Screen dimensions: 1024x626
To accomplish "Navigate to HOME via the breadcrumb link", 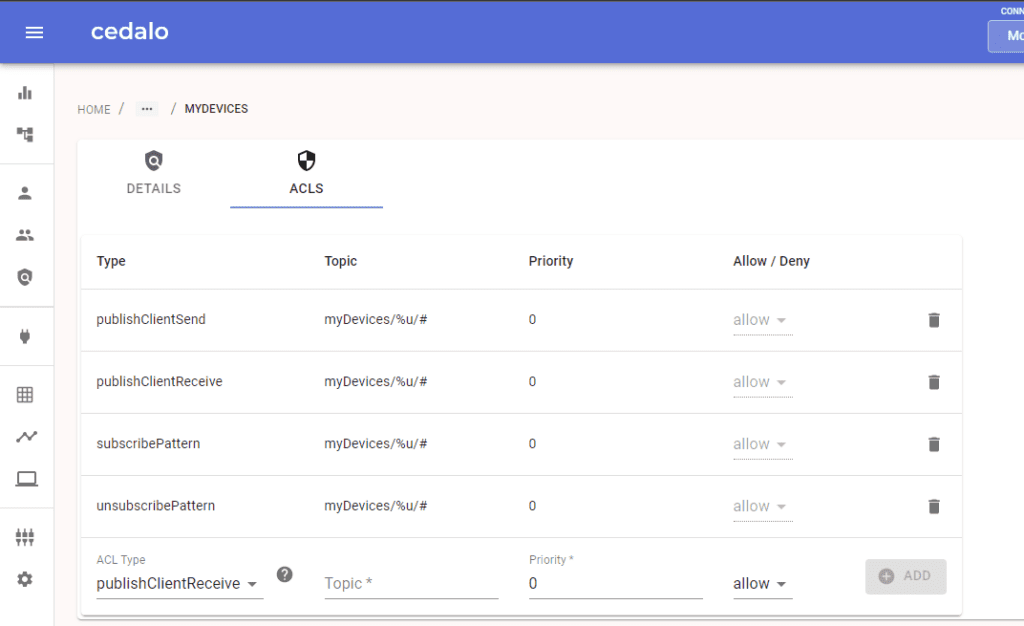I will (x=93, y=109).
